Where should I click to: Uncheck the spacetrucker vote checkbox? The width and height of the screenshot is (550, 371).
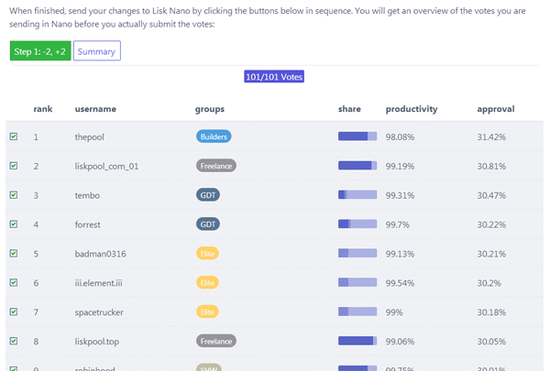(14, 312)
